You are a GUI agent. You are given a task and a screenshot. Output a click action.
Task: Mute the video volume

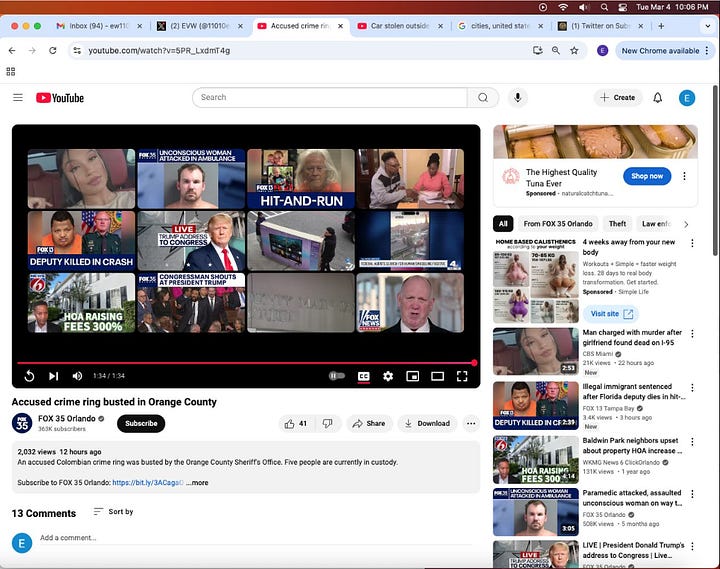coord(77,376)
